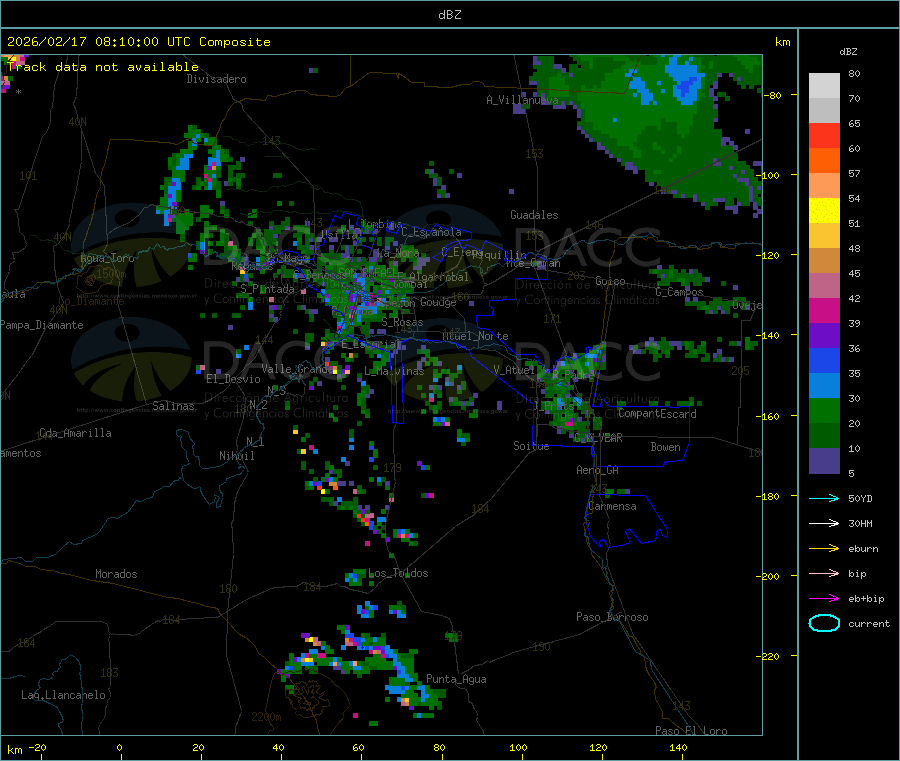Viewport: 900px width, 761px height.
Task: Click the 'Paso_Barroso' map label
Action: coord(612,617)
